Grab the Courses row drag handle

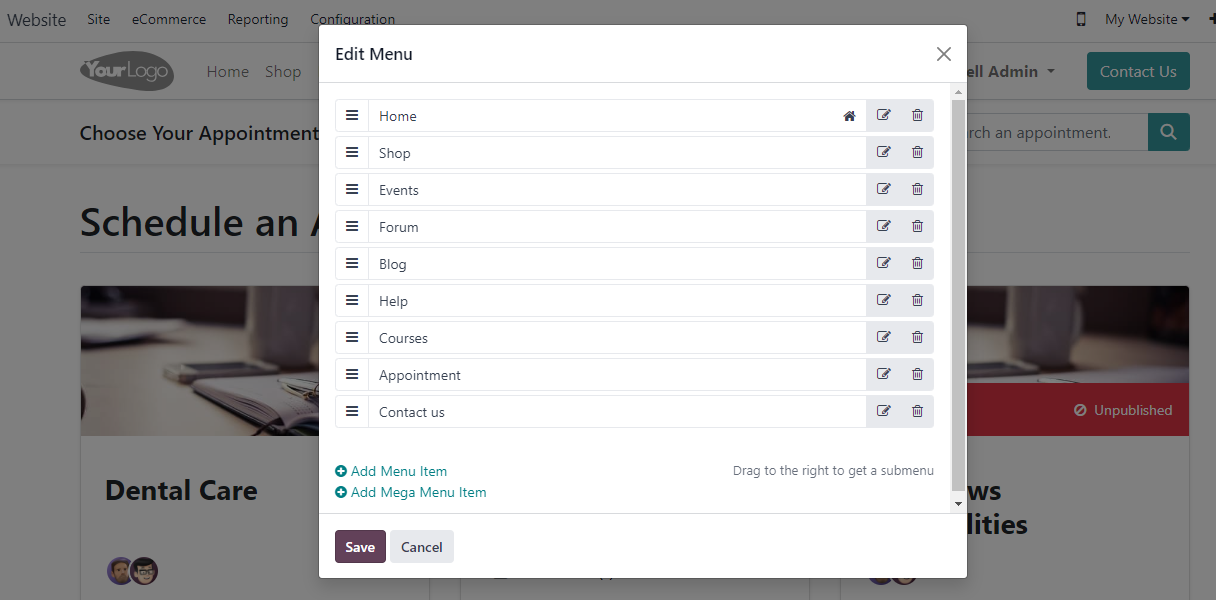click(x=352, y=337)
